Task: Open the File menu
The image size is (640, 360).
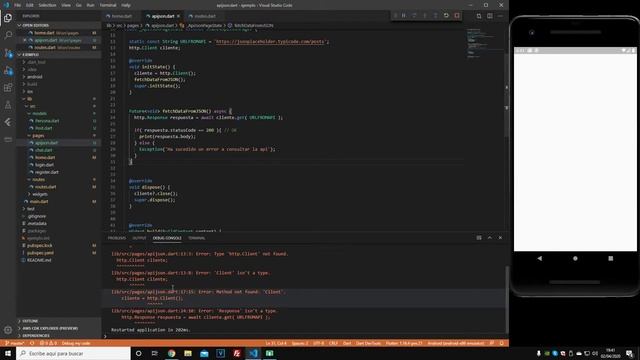Action: tap(17, 5)
